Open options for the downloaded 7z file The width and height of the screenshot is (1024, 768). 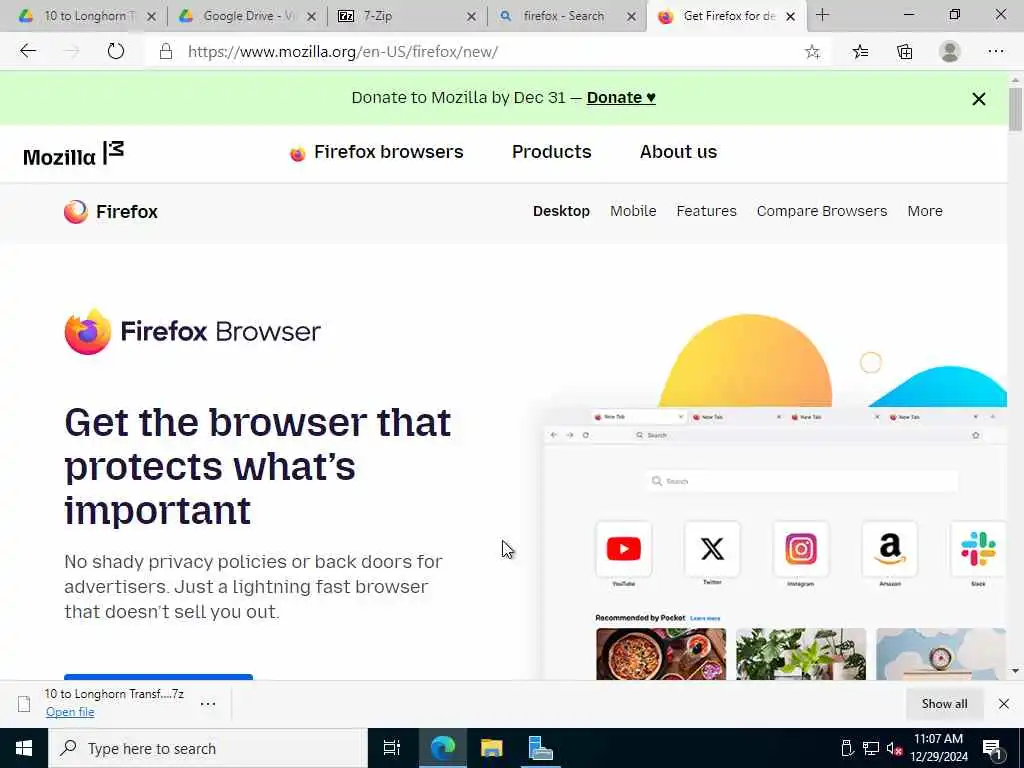pos(208,704)
